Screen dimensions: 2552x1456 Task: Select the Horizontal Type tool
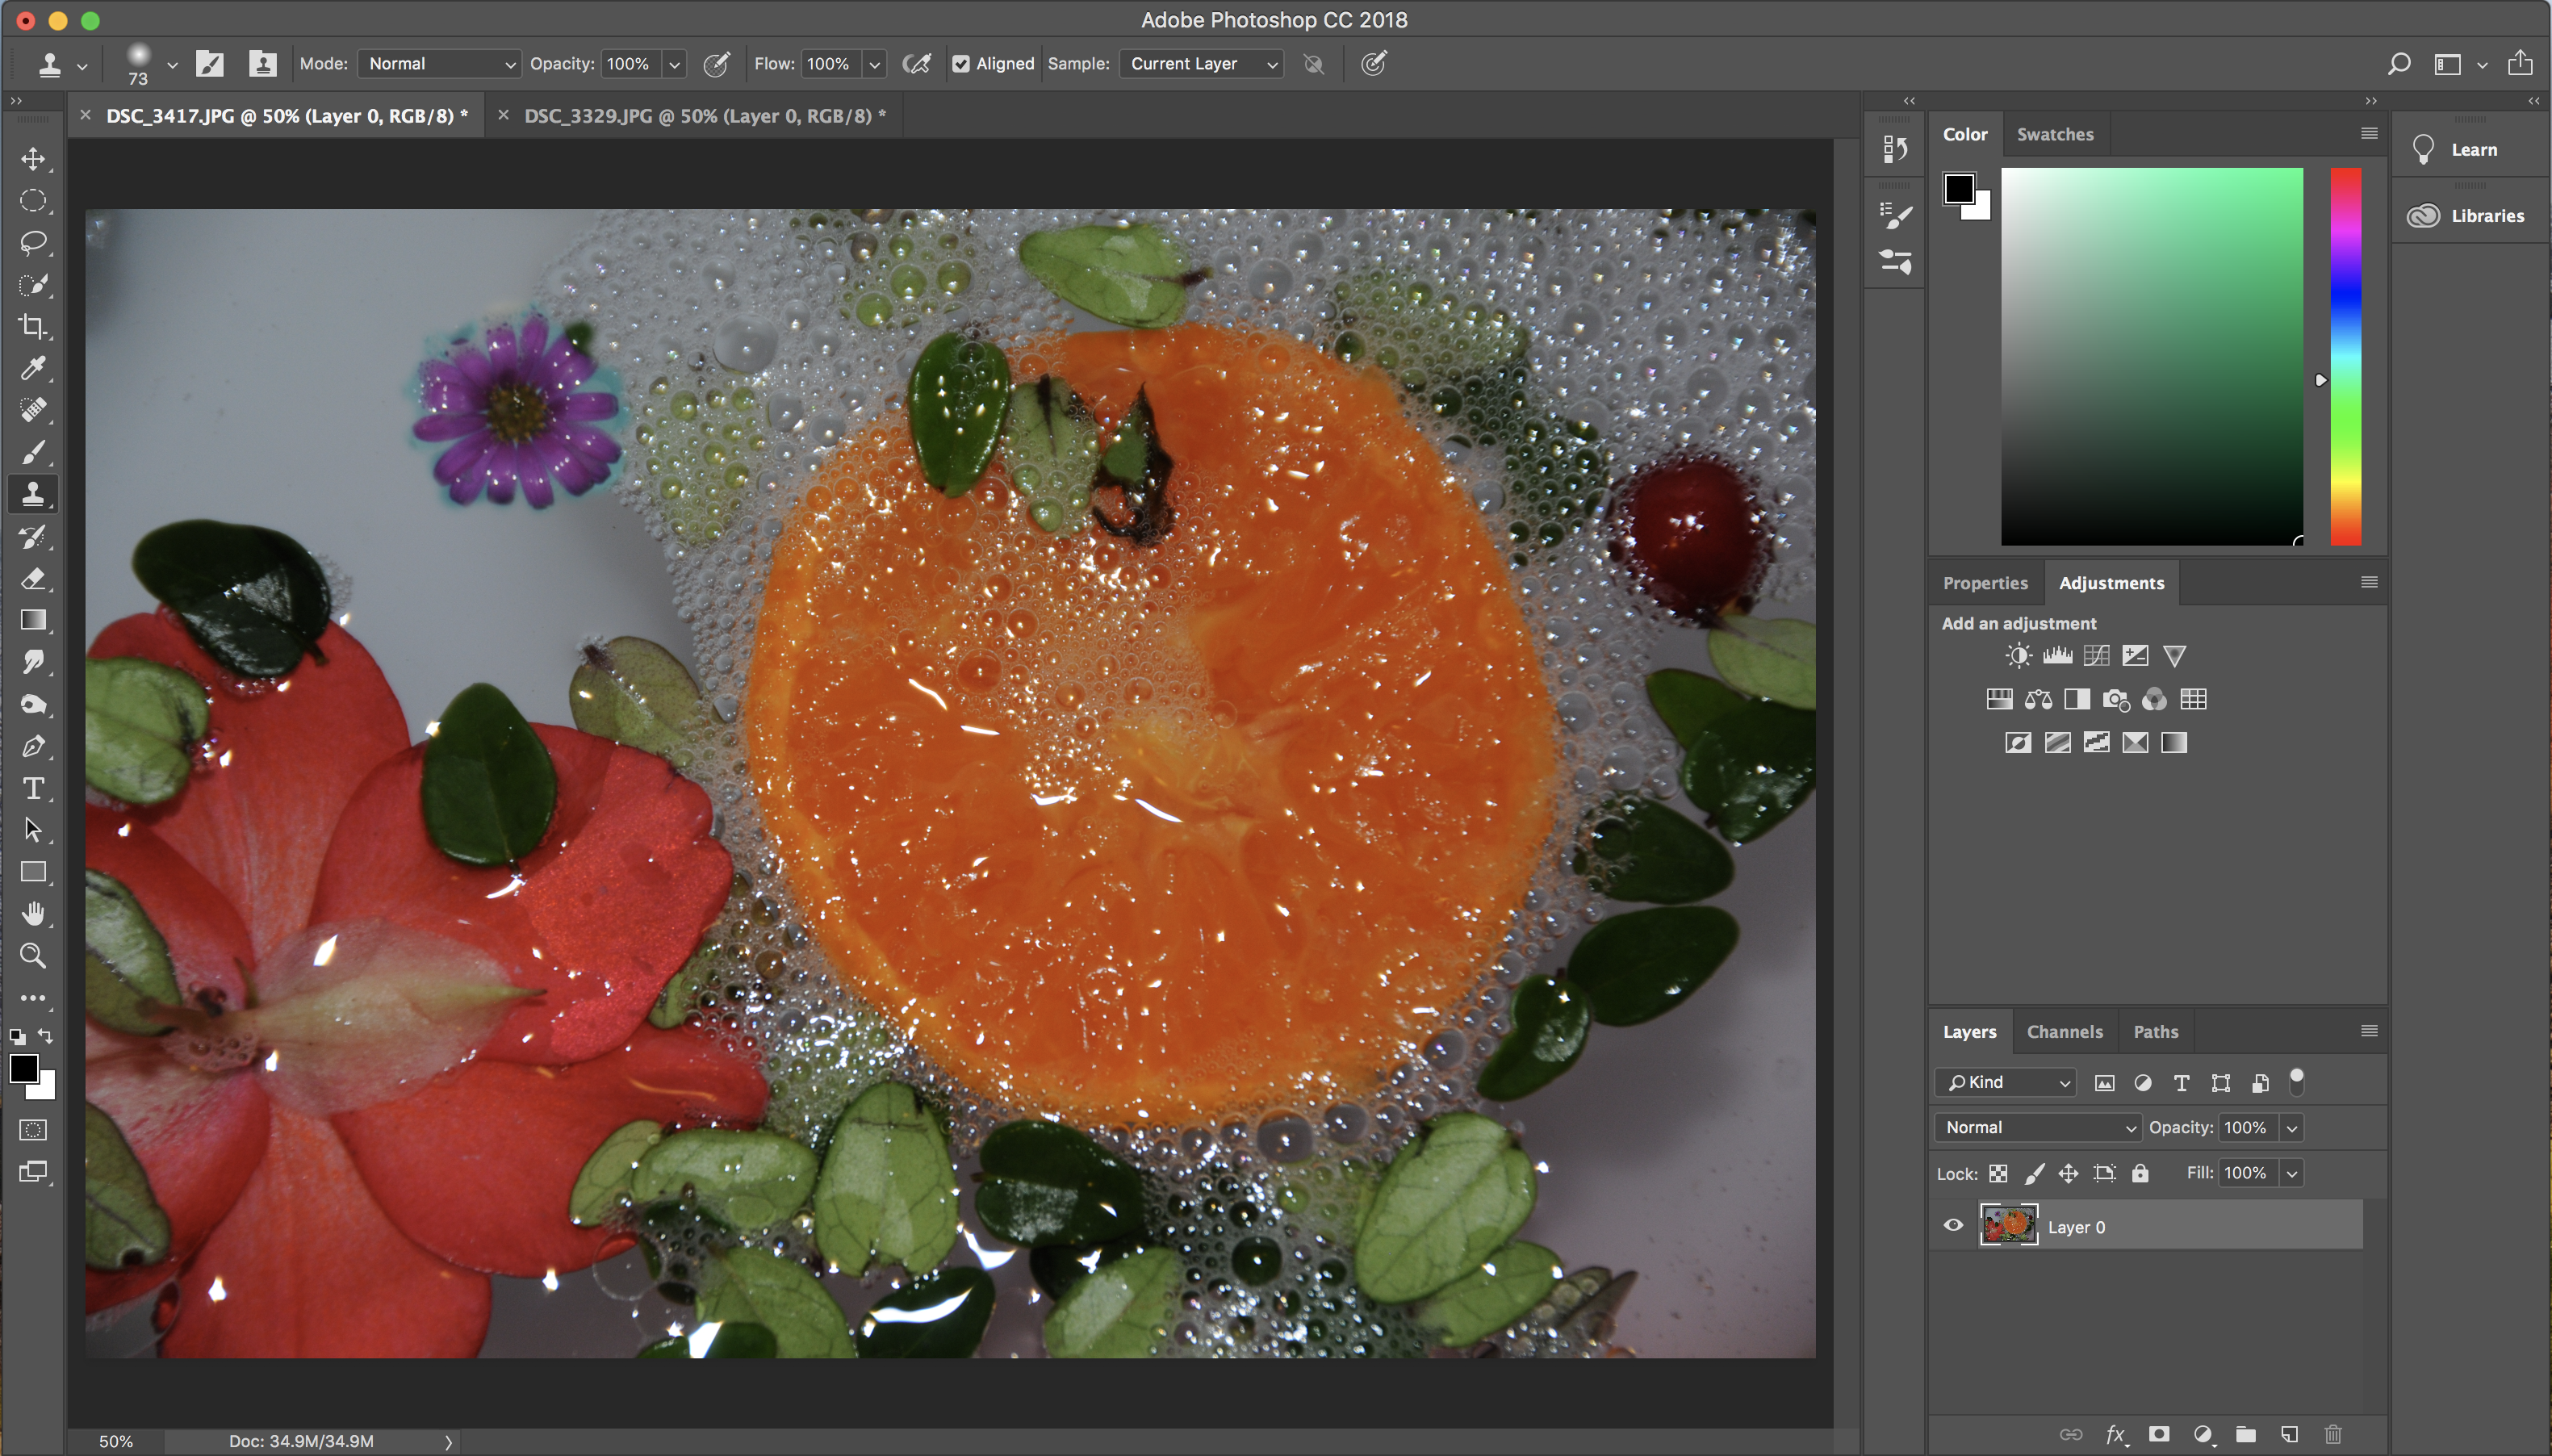click(33, 789)
